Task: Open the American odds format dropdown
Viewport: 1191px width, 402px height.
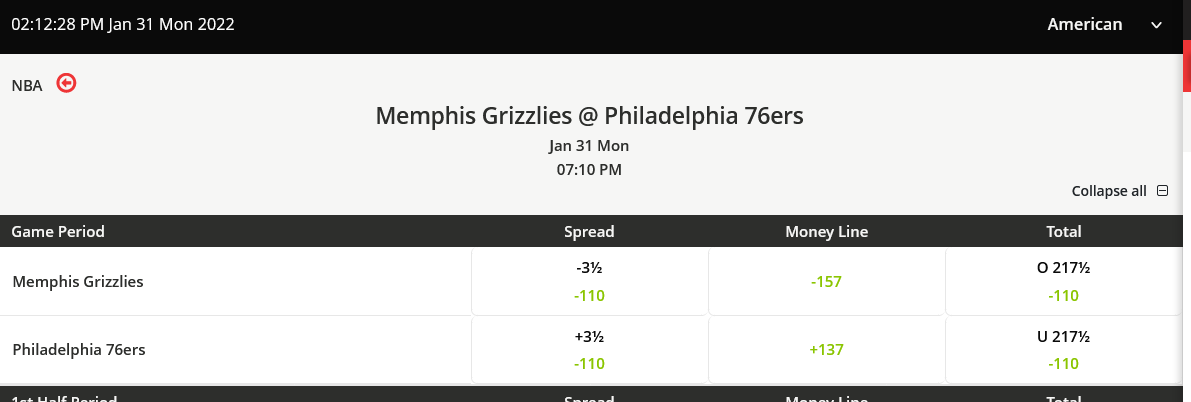Action: point(1104,25)
